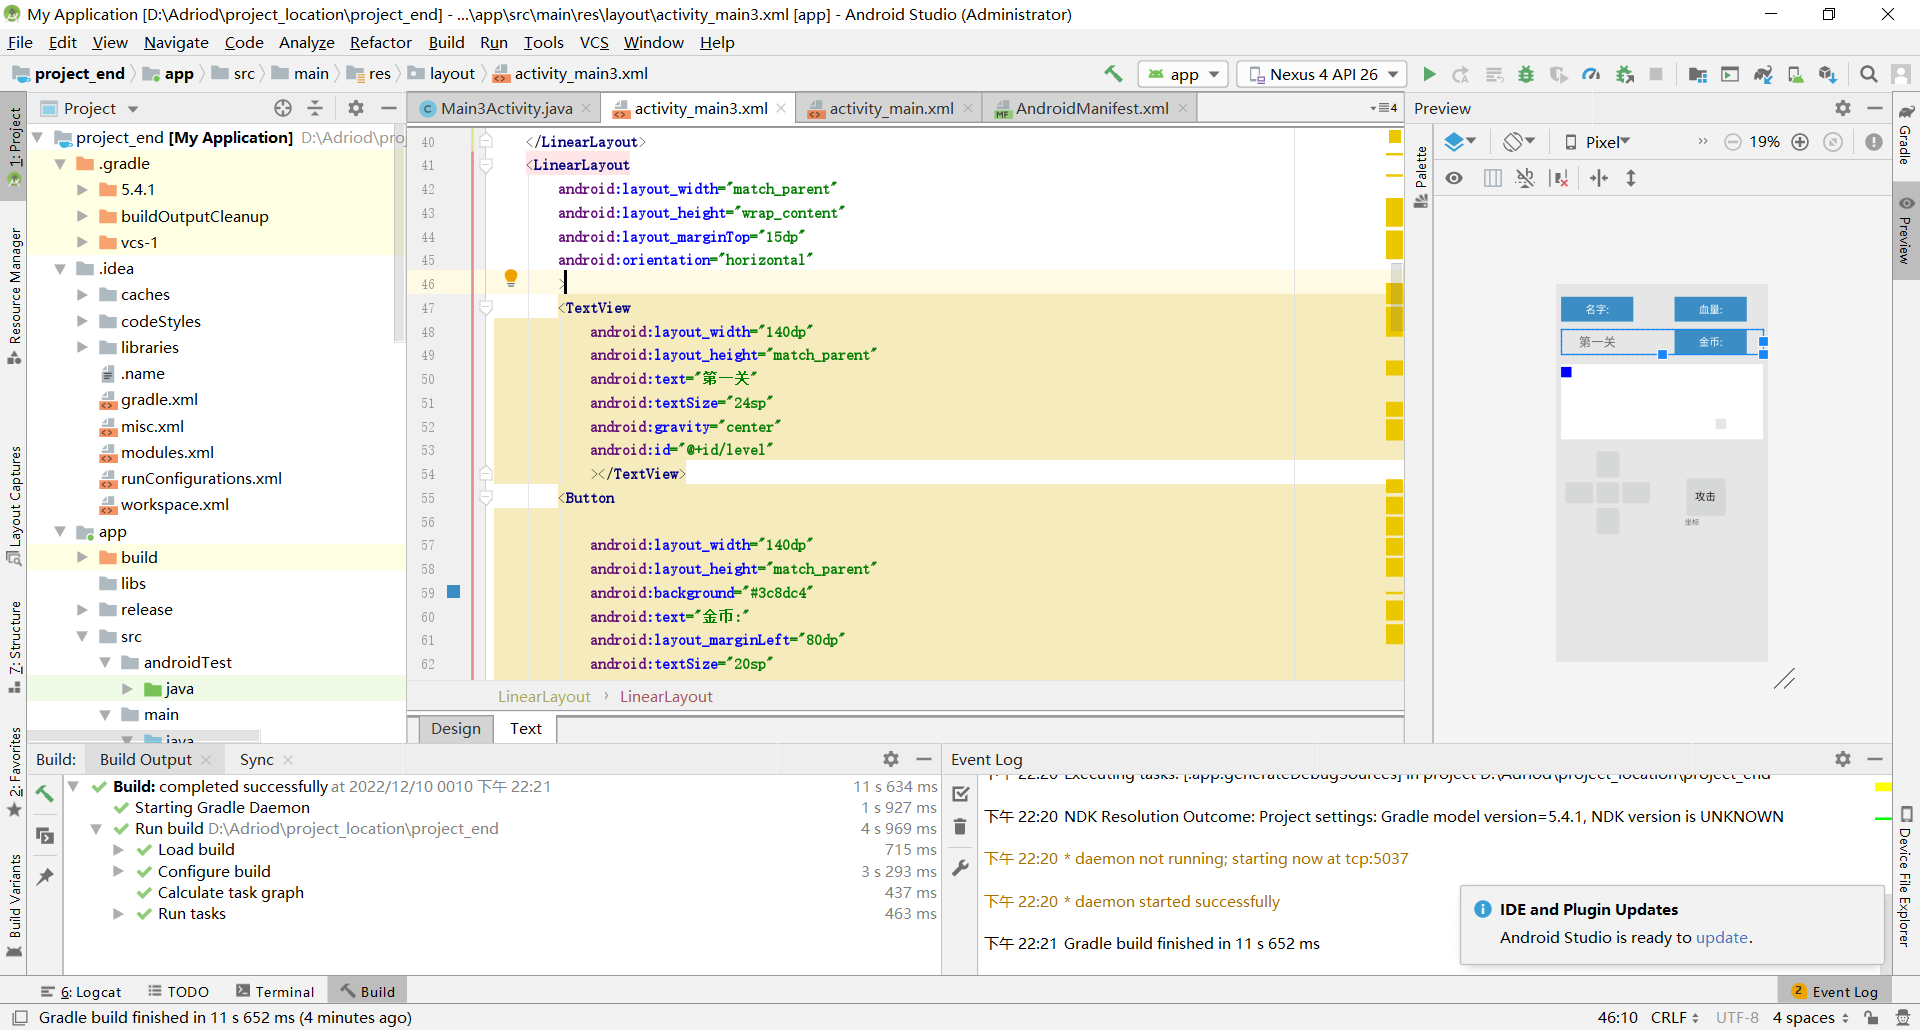This screenshot has width=1920, height=1030.
Task: Open the 6: Logcat tool button
Action: [x=81, y=991]
